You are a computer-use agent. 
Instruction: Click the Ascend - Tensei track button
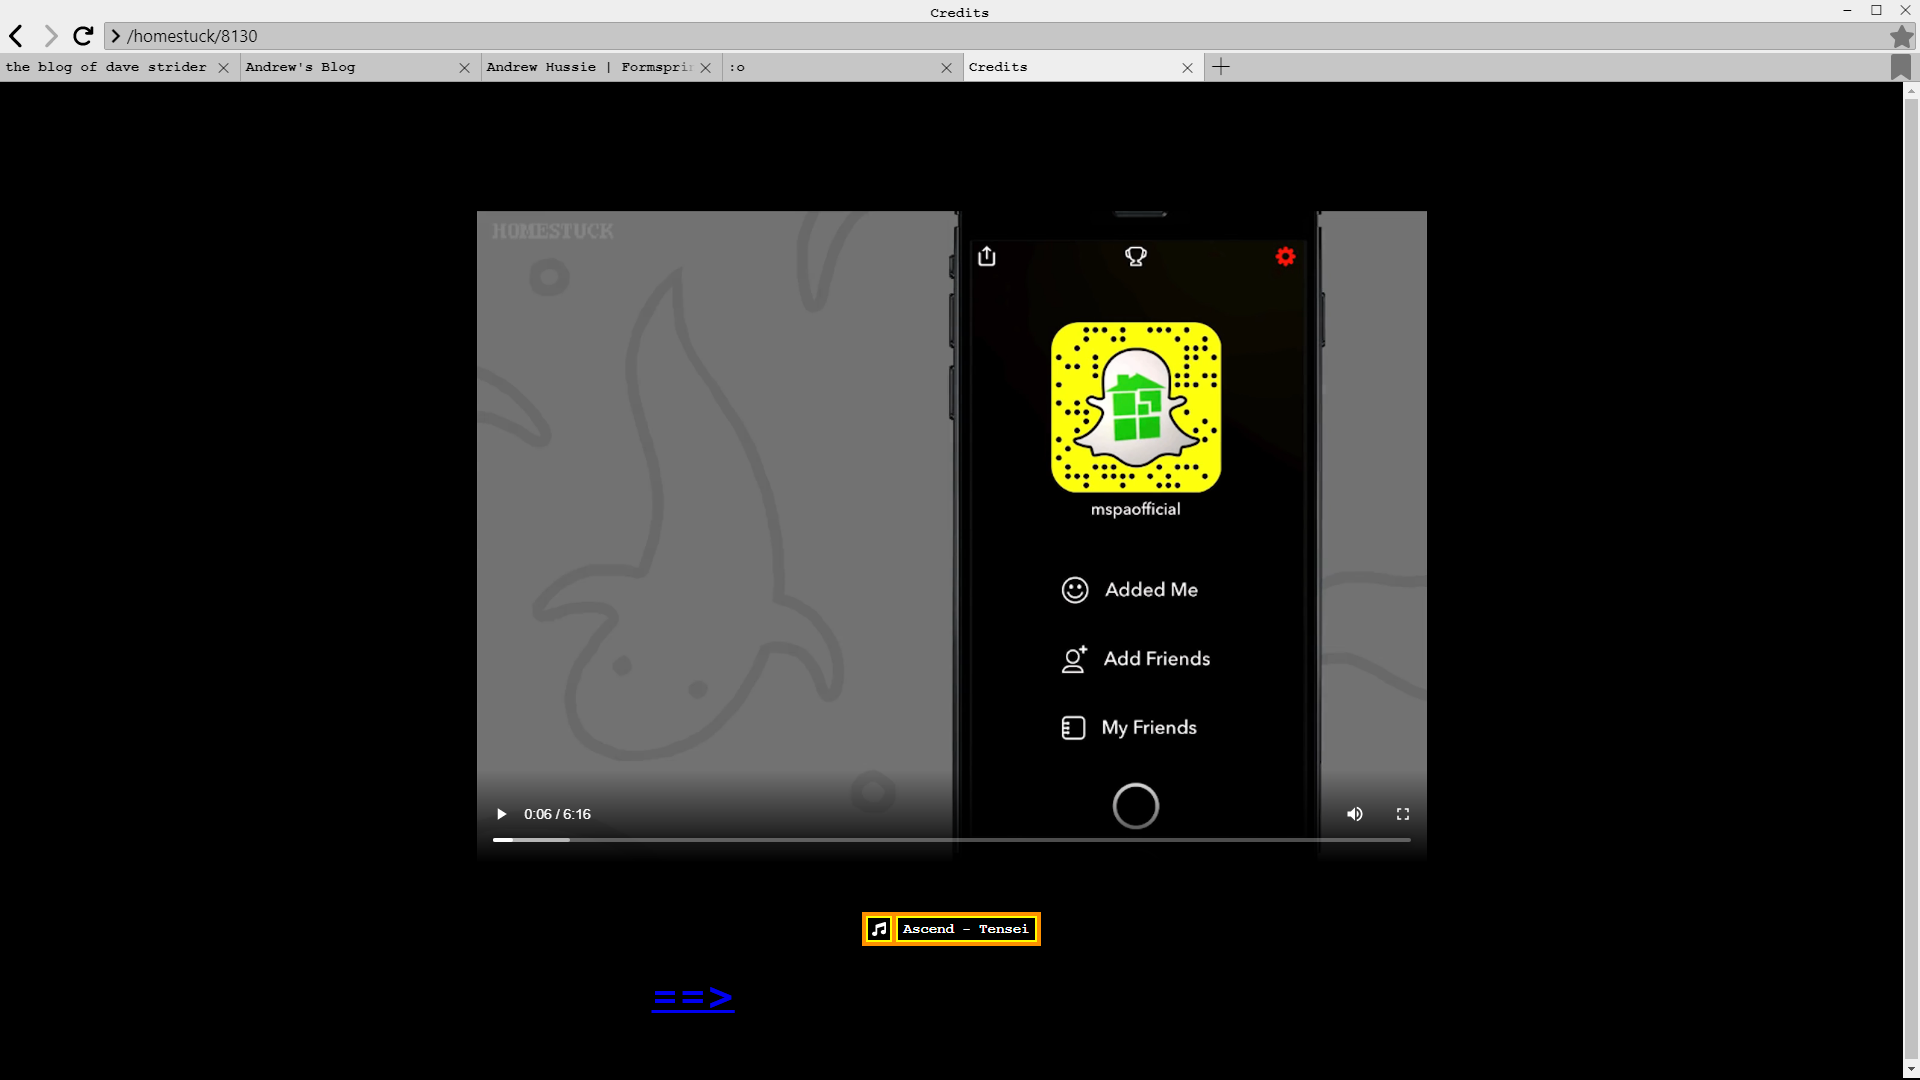[965, 929]
